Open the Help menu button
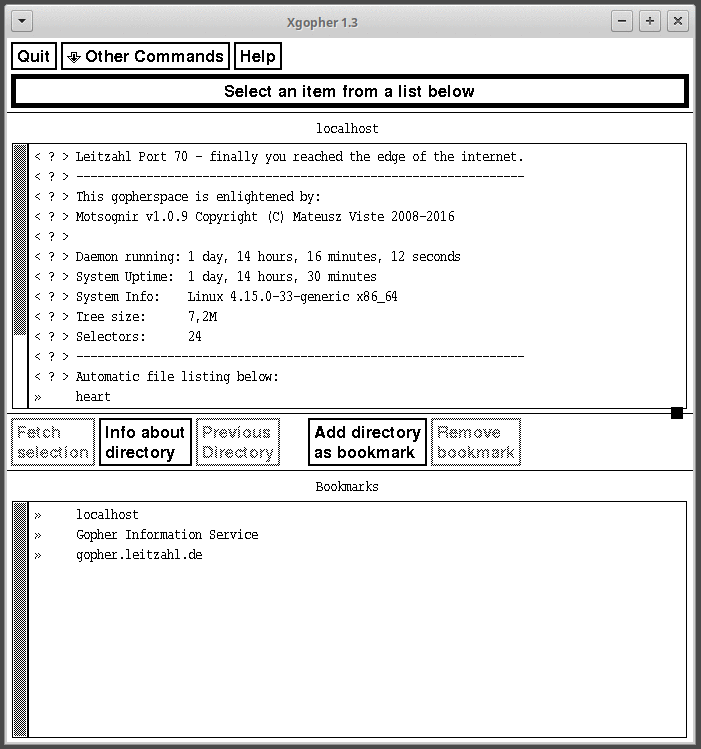This screenshot has width=701, height=749. click(257, 56)
